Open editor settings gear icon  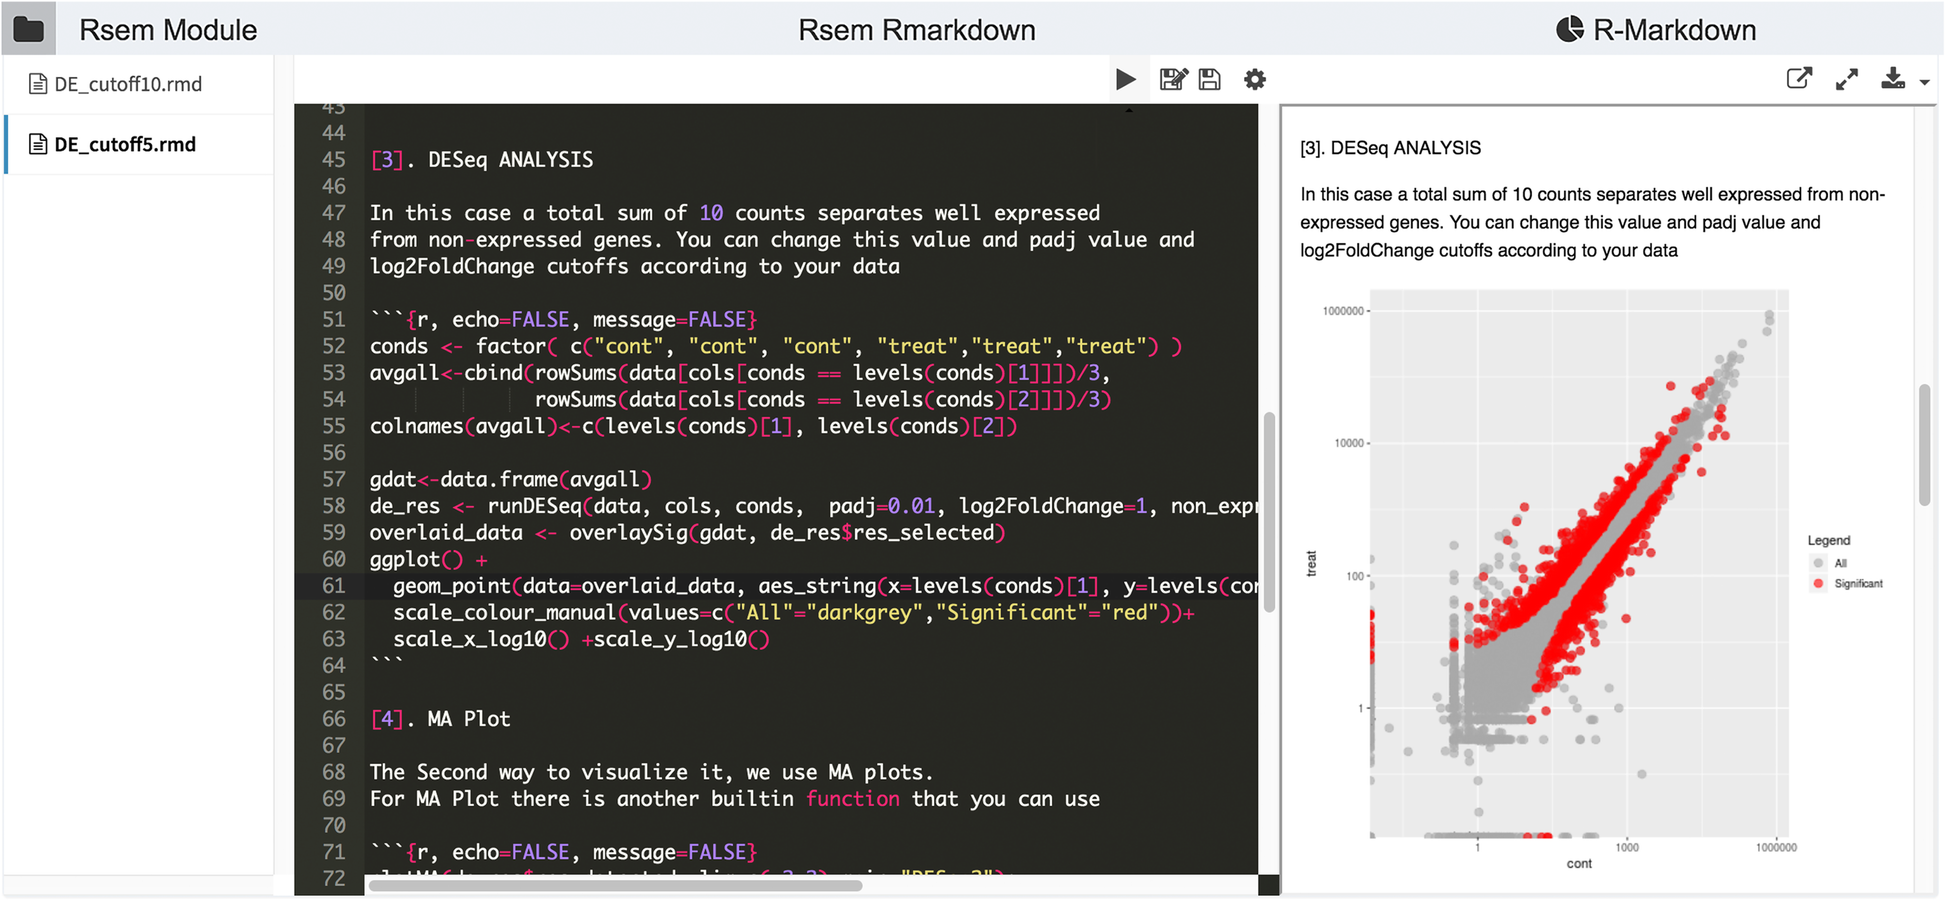tap(1255, 79)
